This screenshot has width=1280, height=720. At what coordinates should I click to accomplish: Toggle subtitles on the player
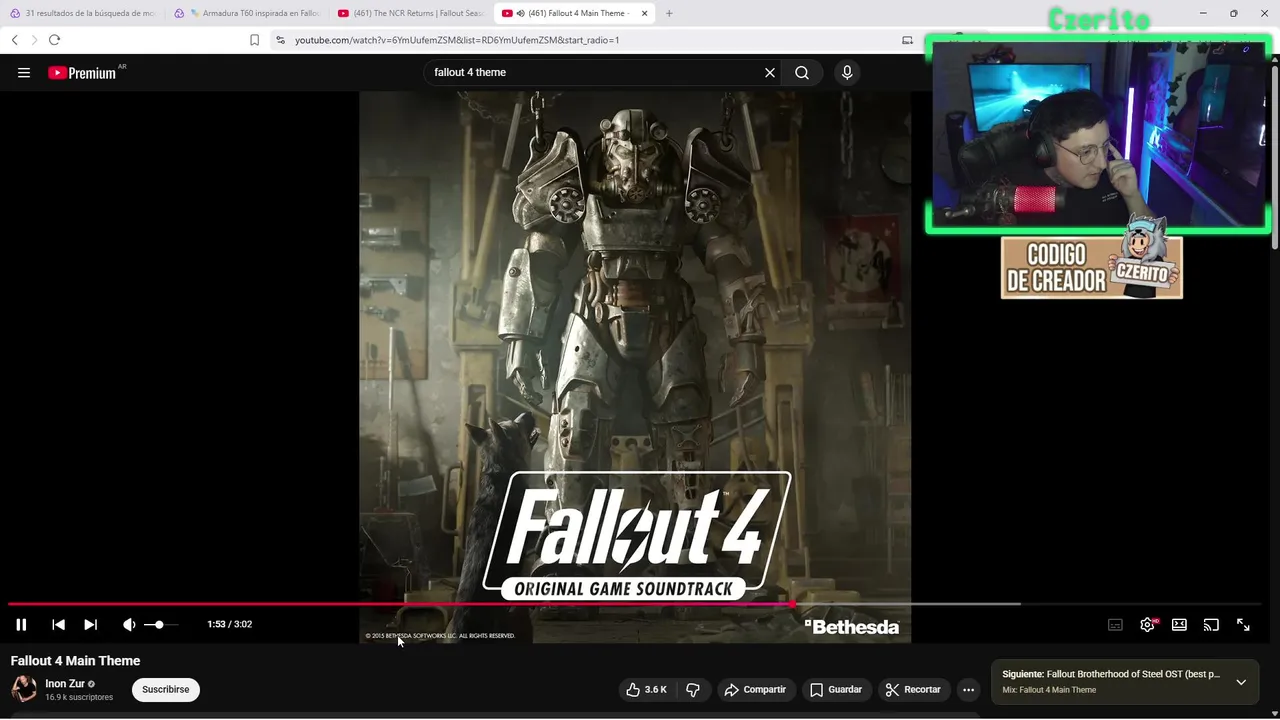coord(1115,624)
